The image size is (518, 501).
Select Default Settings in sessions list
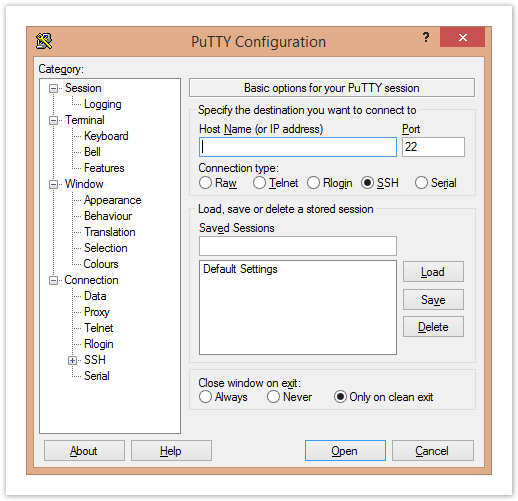(x=240, y=269)
